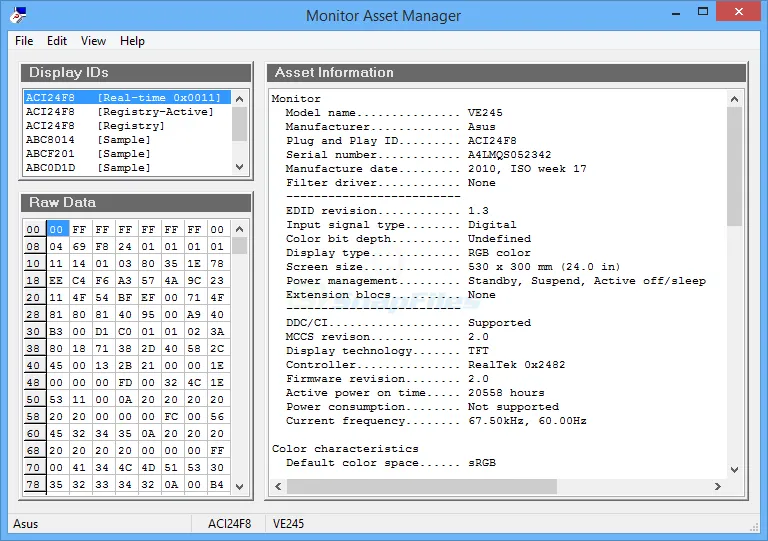The width and height of the screenshot is (768, 541).
Task: Select byte 69 in row 08
Action: [x=79, y=246]
